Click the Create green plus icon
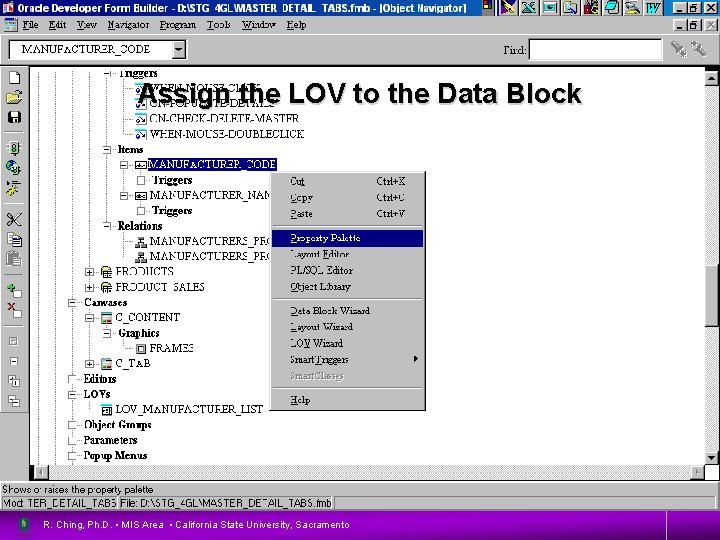This screenshot has height=540, width=720. point(14,290)
